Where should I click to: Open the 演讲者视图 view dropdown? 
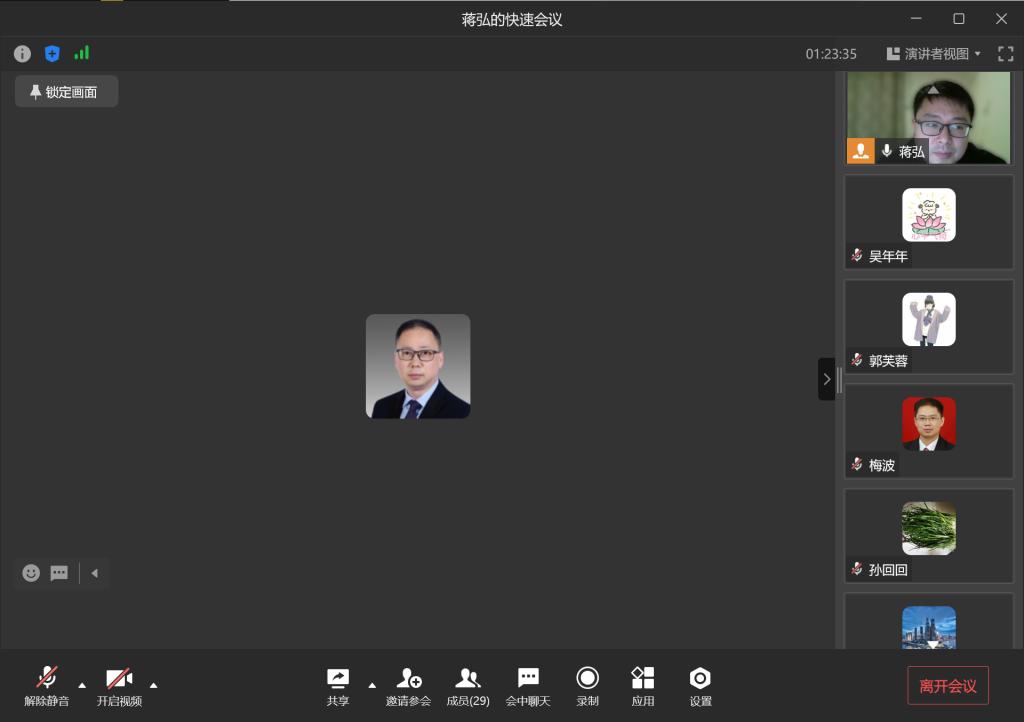[934, 54]
